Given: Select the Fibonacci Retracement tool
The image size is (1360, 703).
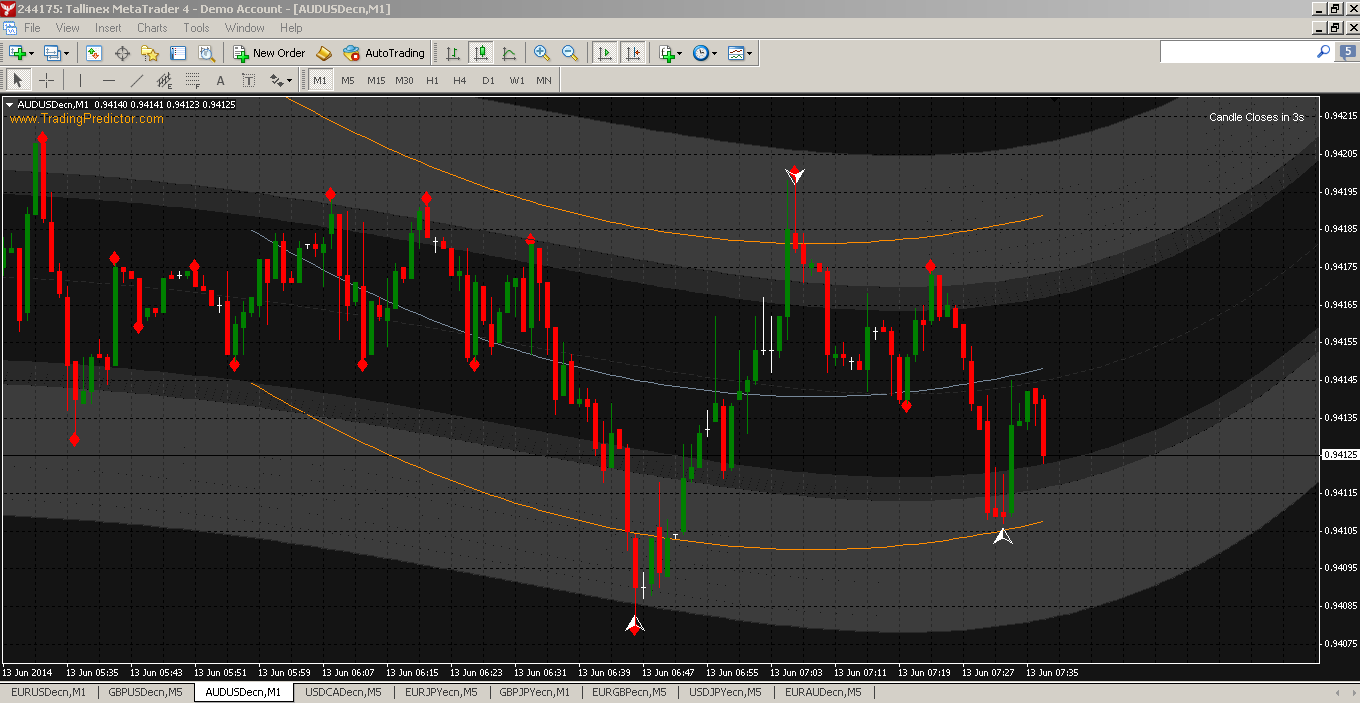Looking at the screenshot, I should [x=192, y=80].
